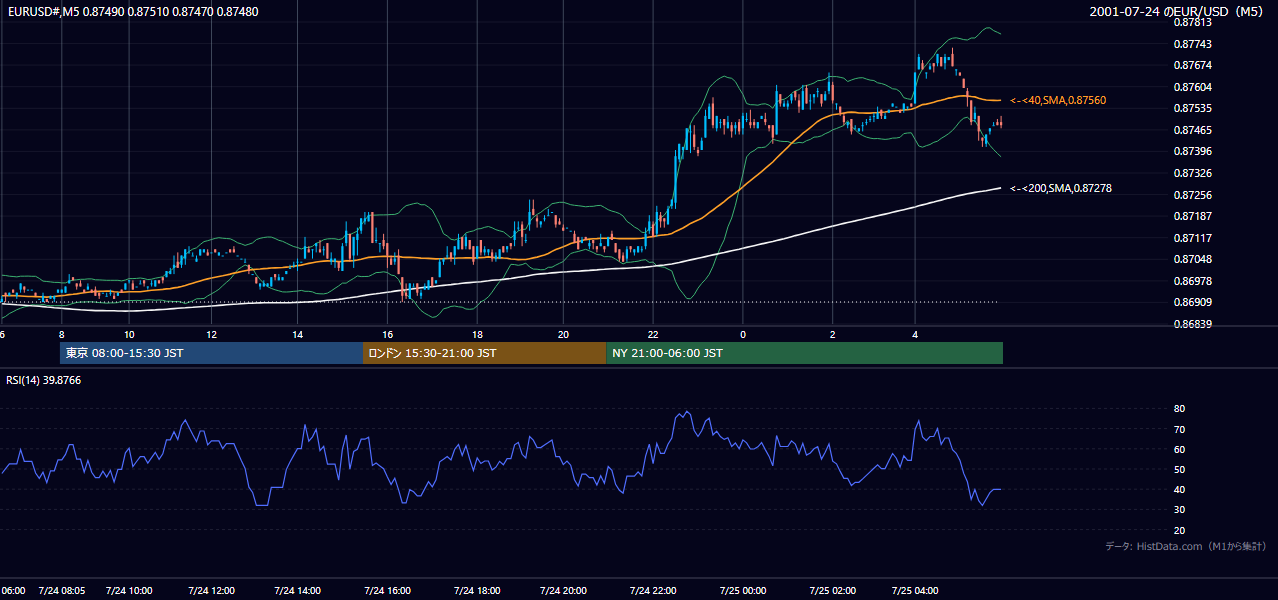Click the 7/24 18:00 bottom time label
This screenshot has height=600, width=1278.
(x=476, y=591)
